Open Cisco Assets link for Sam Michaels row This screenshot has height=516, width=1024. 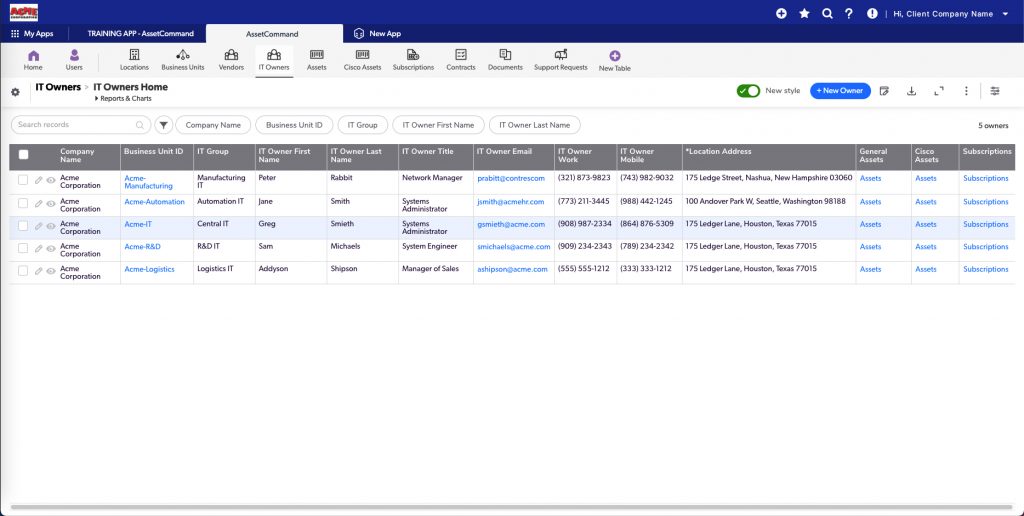(925, 247)
